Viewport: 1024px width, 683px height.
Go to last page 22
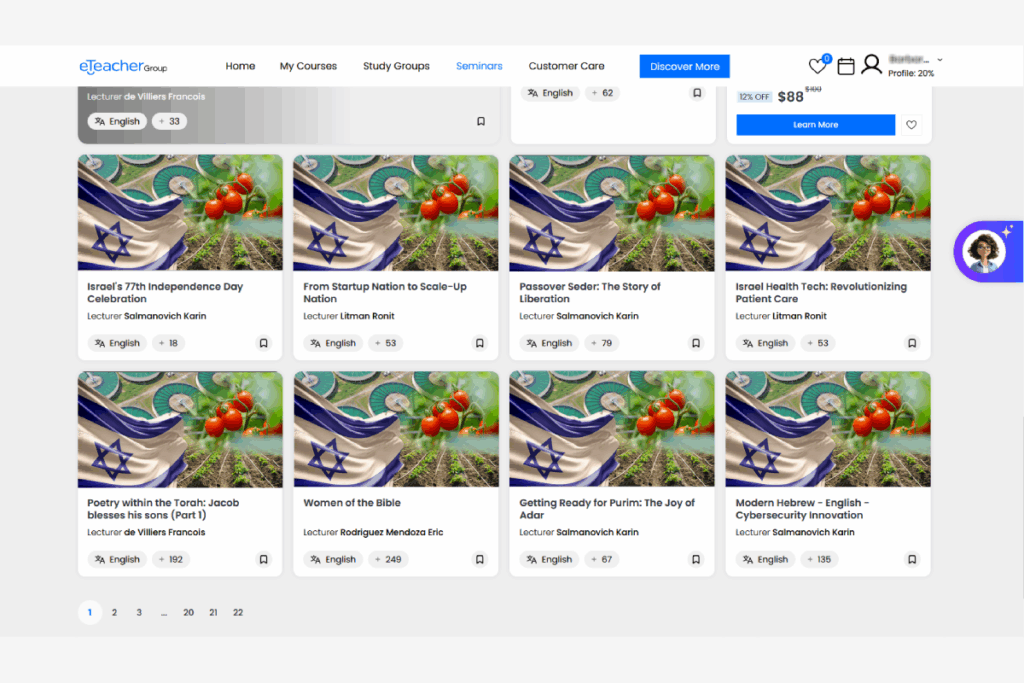[238, 612]
